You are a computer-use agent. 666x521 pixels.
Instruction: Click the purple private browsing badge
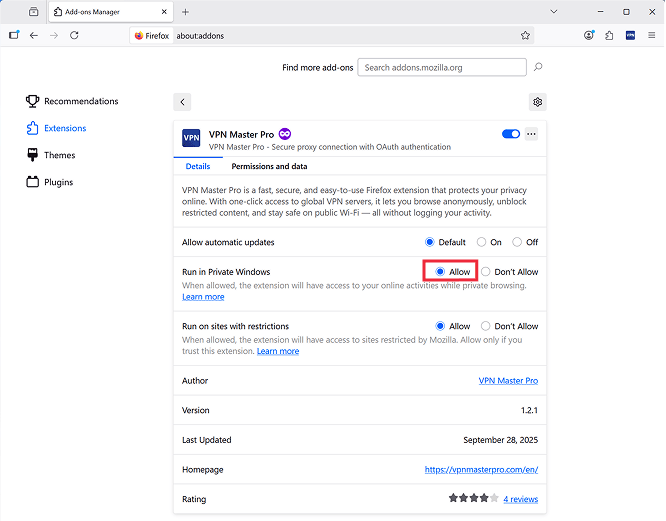[x=285, y=134]
